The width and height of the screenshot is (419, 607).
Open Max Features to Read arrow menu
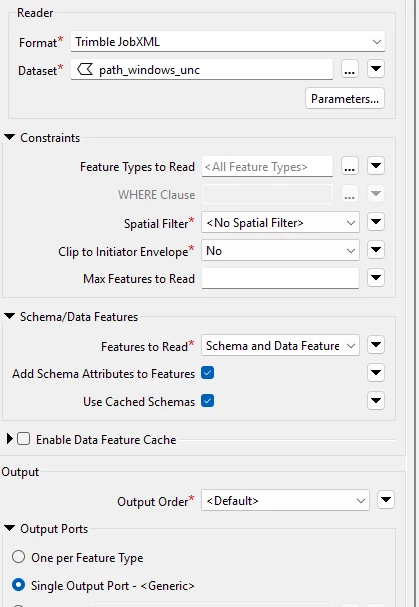point(376,278)
